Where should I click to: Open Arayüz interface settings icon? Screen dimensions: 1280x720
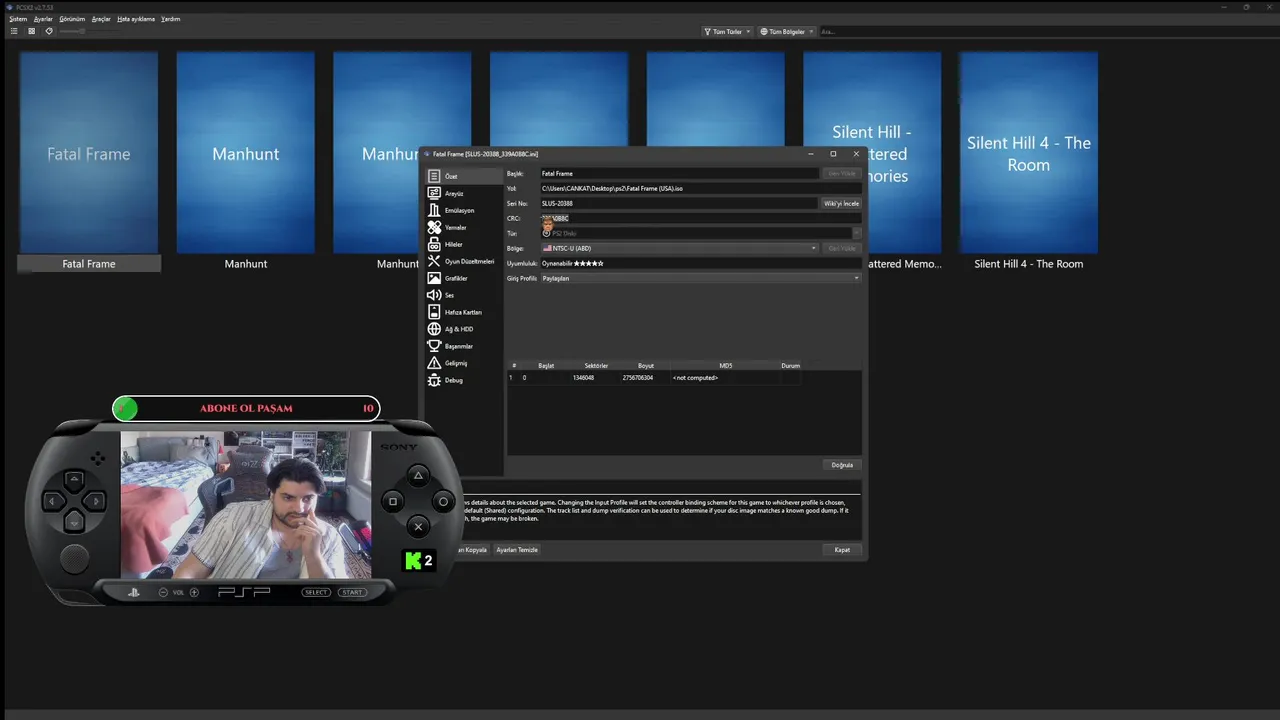[434, 193]
